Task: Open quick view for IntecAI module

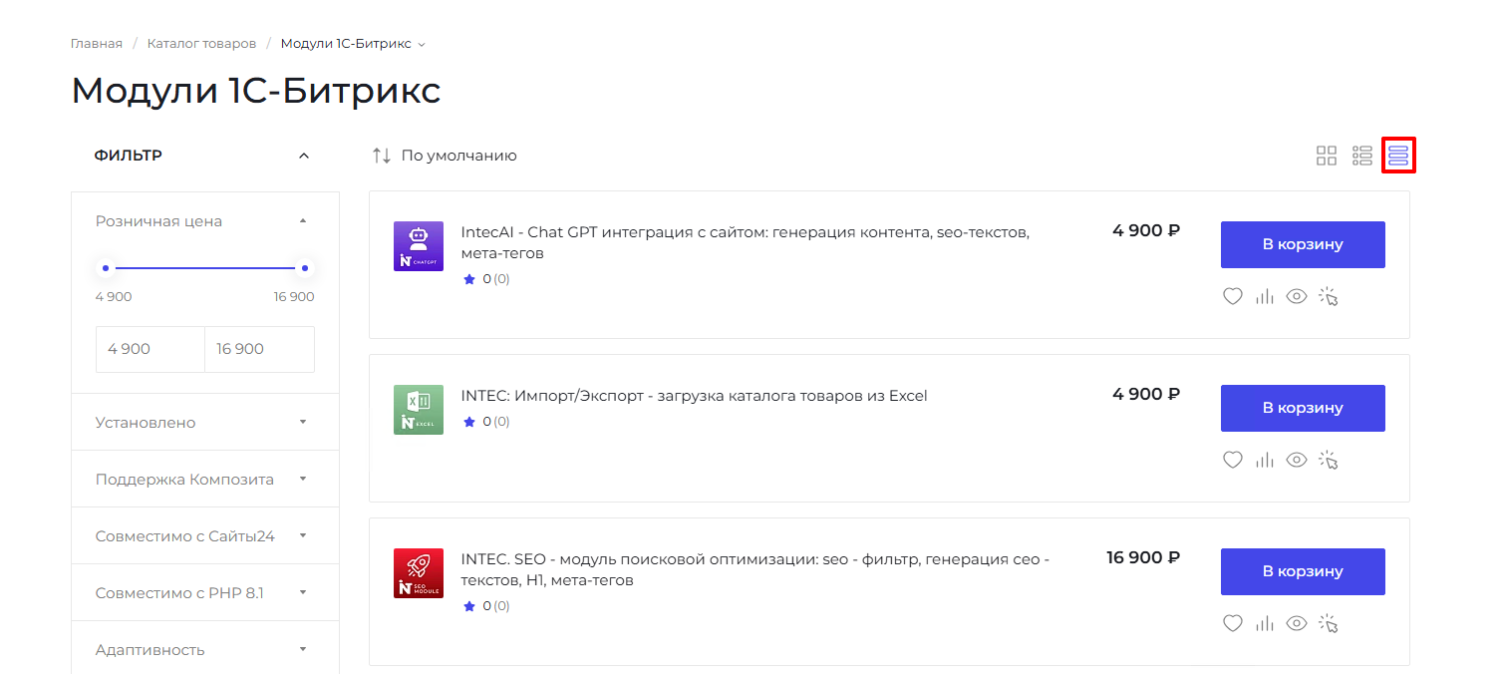Action: tap(1296, 297)
